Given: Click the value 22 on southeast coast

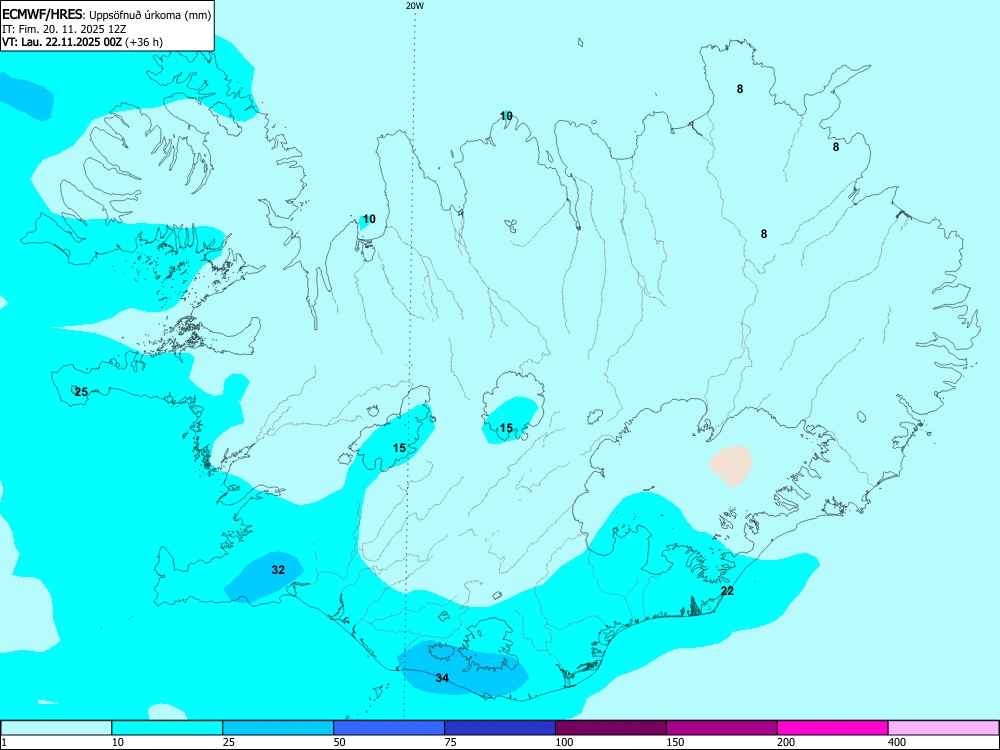Looking at the screenshot, I should [x=727, y=591].
